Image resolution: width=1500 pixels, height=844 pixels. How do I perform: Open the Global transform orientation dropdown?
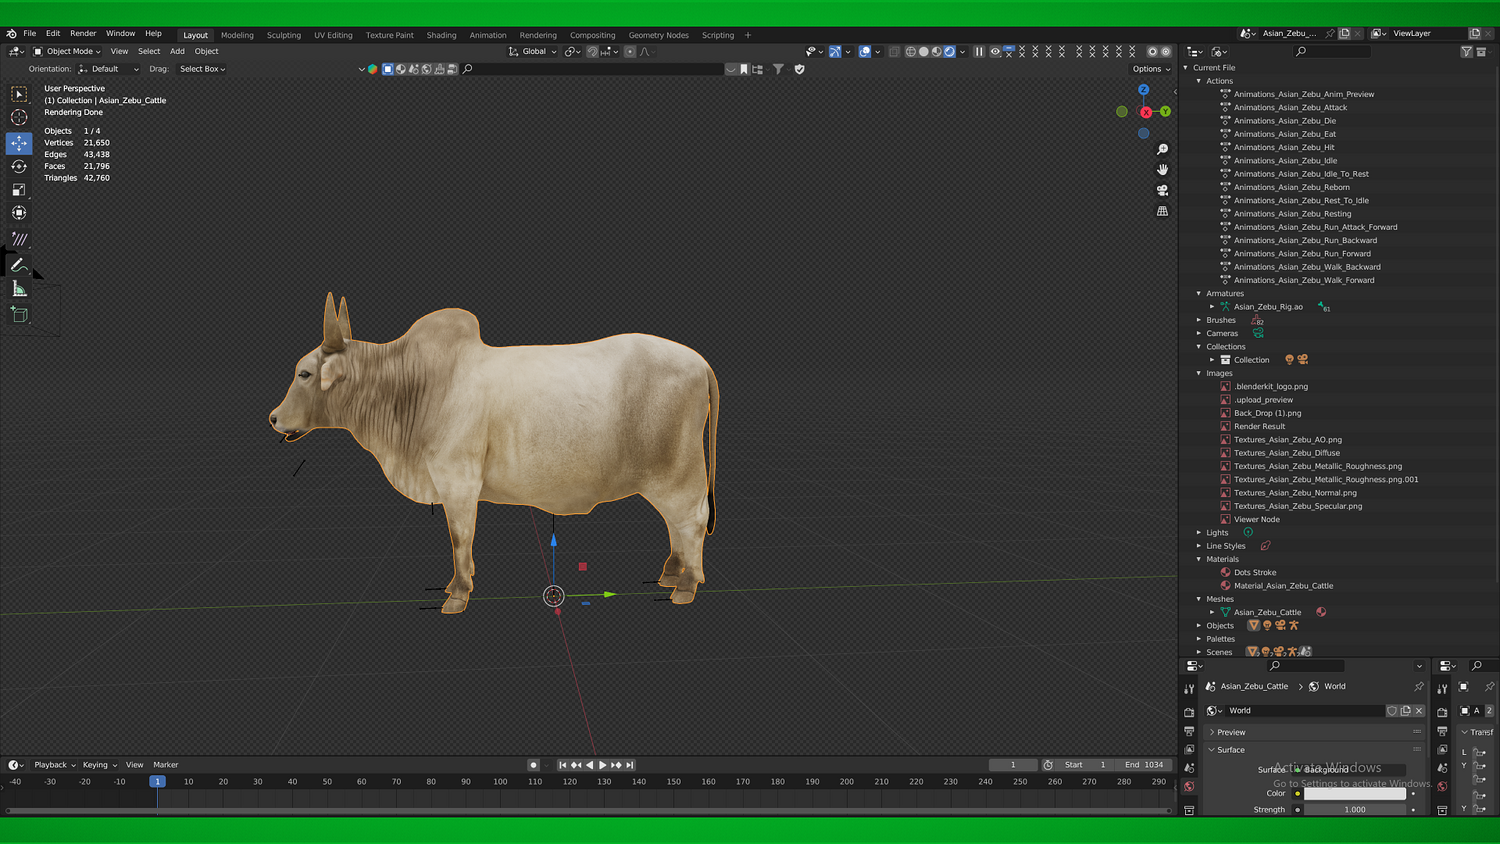click(533, 52)
